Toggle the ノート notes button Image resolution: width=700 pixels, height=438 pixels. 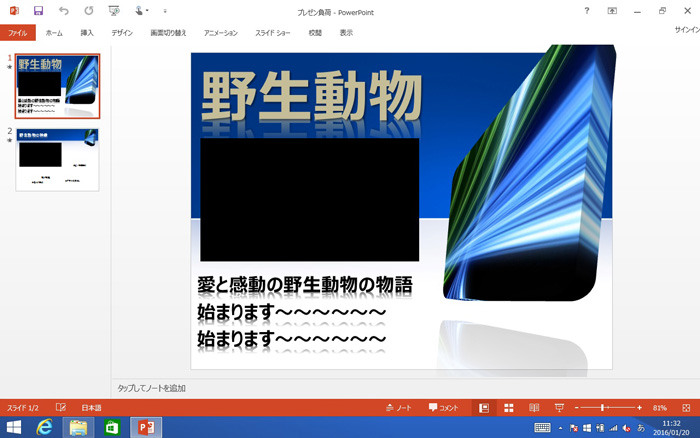pos(398,408)
